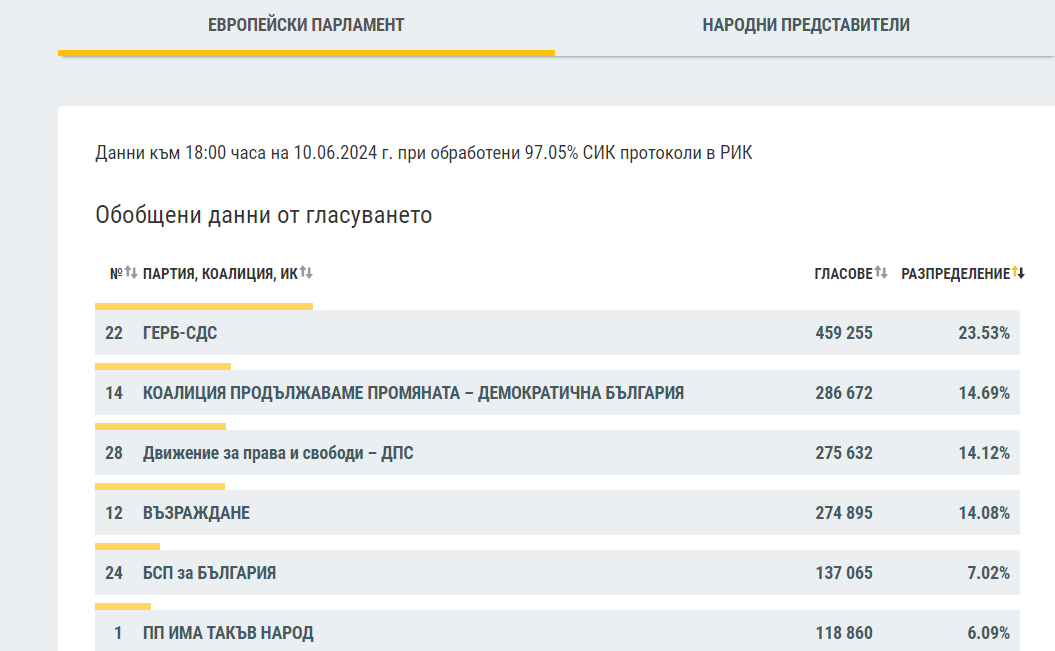This screenshot has height=651, width=1055.
Task: Click КОАЛИЦИЯ ПРОДЪЛЖАВАМЕ ПРОМЯНАТА – ДЕМОКРАТИЧНА БЪЛГАРИЯ
Action: [413, 393]
